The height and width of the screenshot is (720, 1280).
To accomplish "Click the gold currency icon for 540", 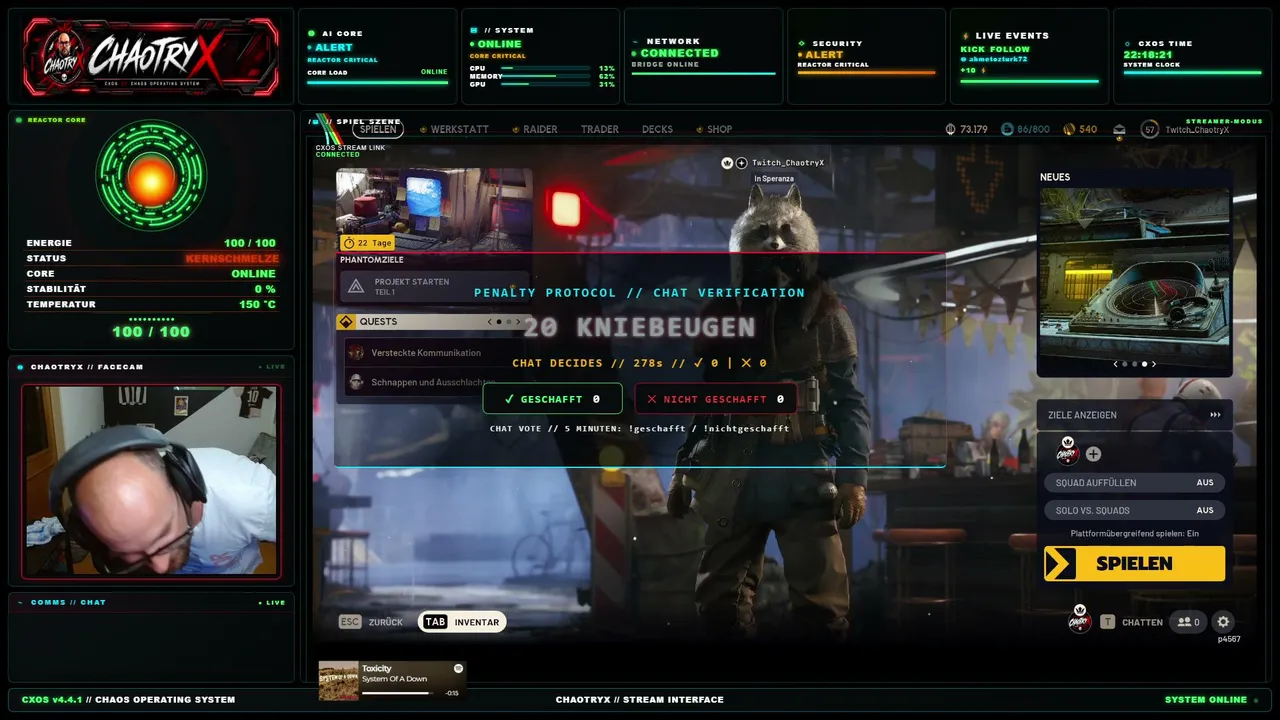I will 1069,129.
